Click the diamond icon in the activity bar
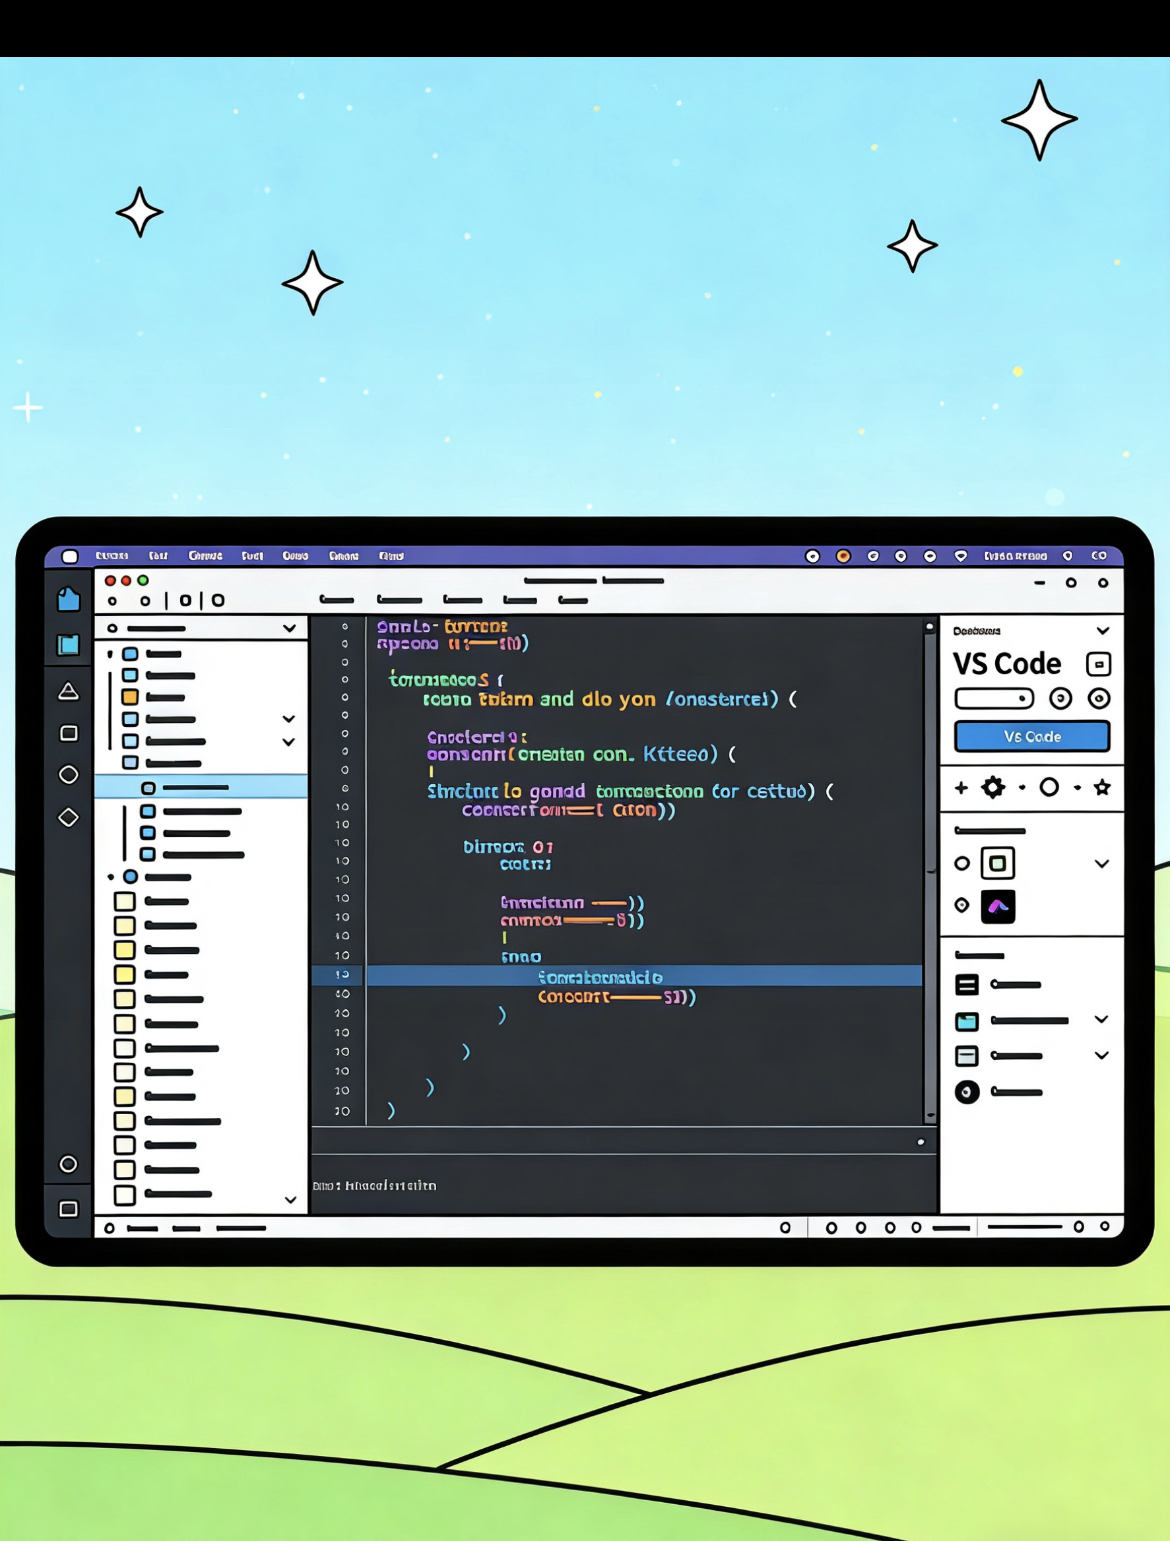The height and width of the screenshot is (1541, 1170). tap(68, 817)
